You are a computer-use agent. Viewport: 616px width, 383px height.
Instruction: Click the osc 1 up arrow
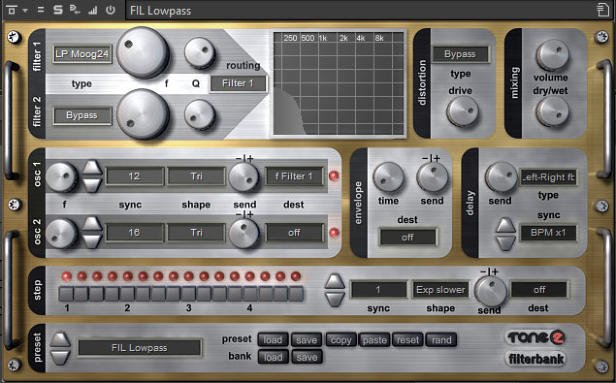click(x=92, y=168)
